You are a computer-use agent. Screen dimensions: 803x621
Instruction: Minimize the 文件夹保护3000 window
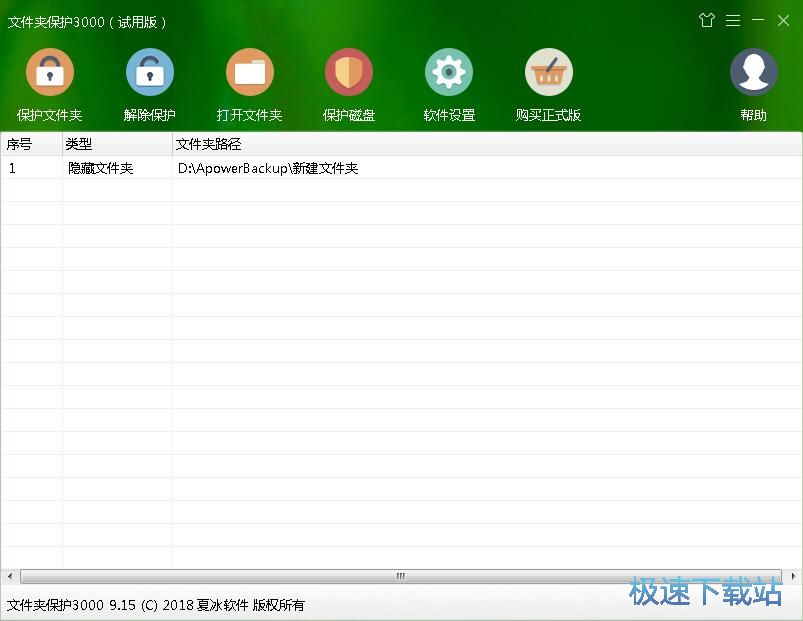[x=758, y=20]
